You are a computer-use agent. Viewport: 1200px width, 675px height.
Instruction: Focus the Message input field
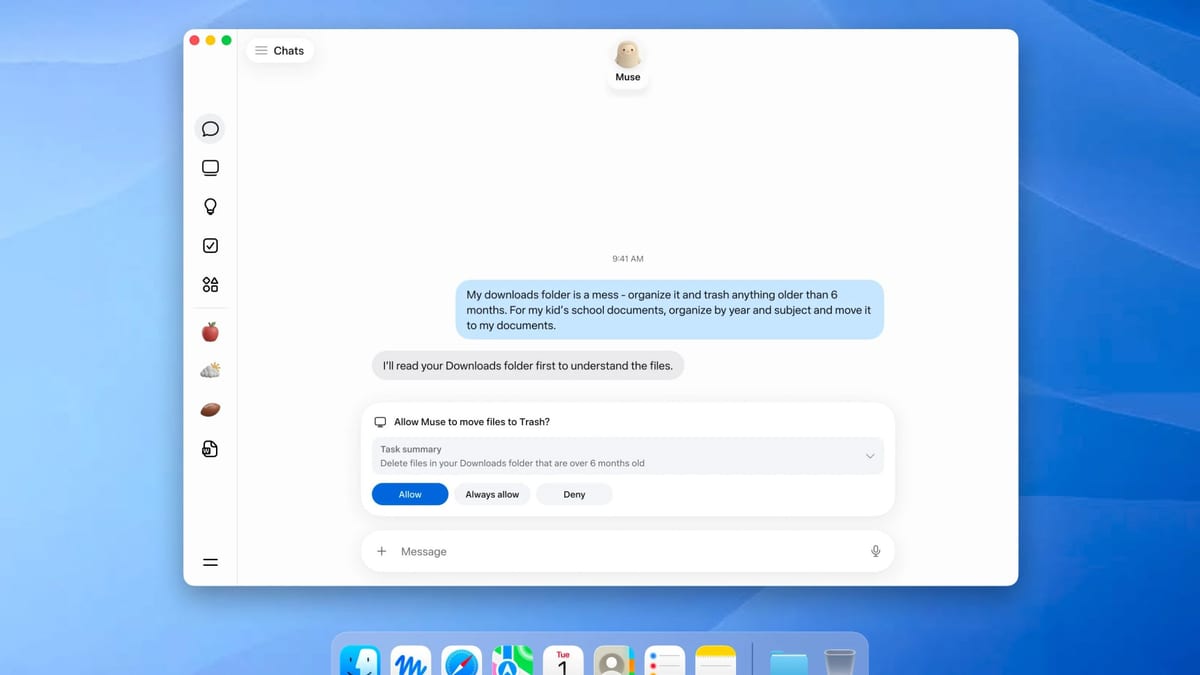coord(628,551)
